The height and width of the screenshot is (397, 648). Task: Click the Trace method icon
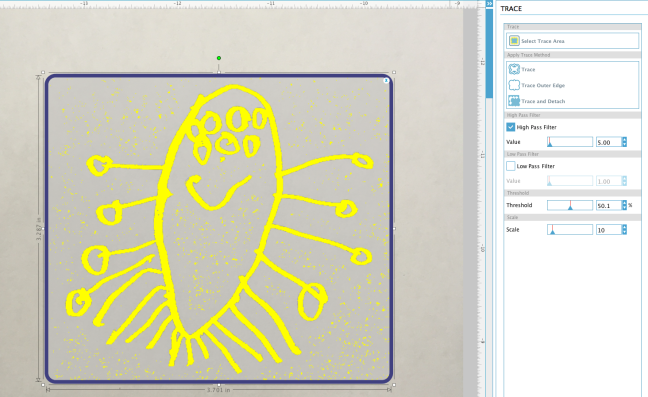(514, 69)
